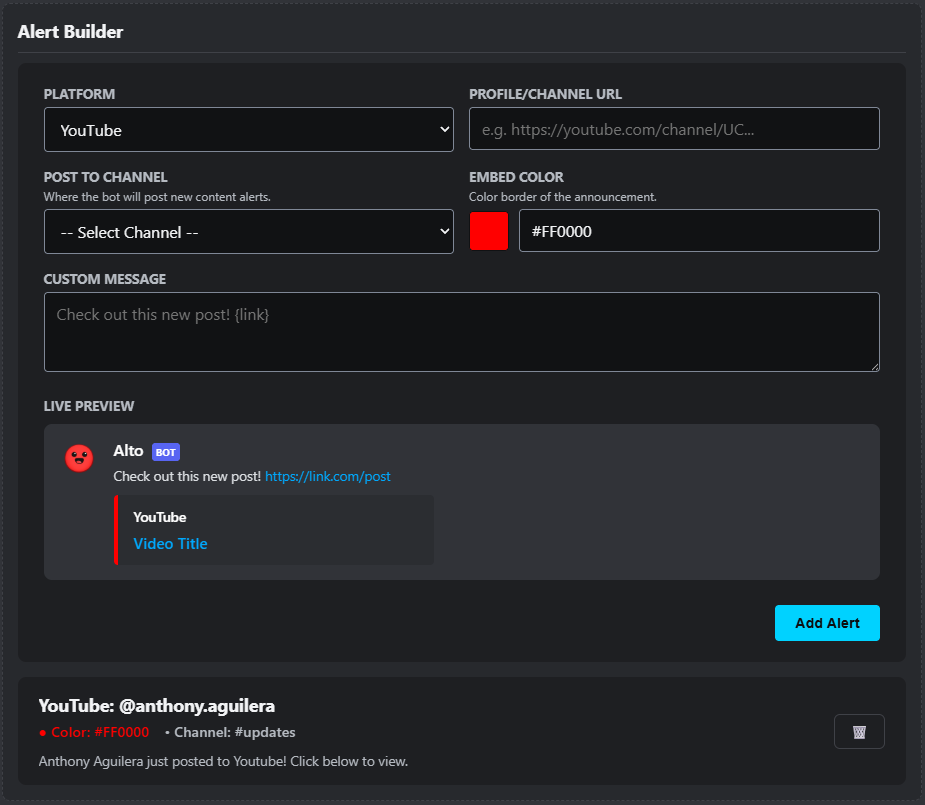
Task: Click the BOT badge next to Alto
Action: [166, 452]
